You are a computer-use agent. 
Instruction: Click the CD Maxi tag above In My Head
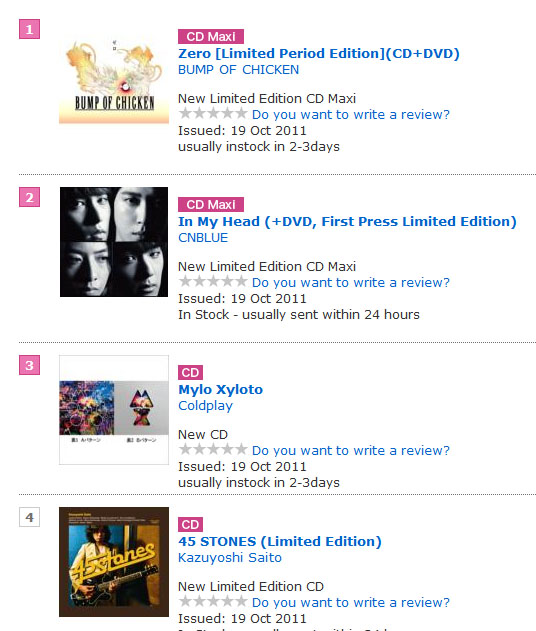211,204
